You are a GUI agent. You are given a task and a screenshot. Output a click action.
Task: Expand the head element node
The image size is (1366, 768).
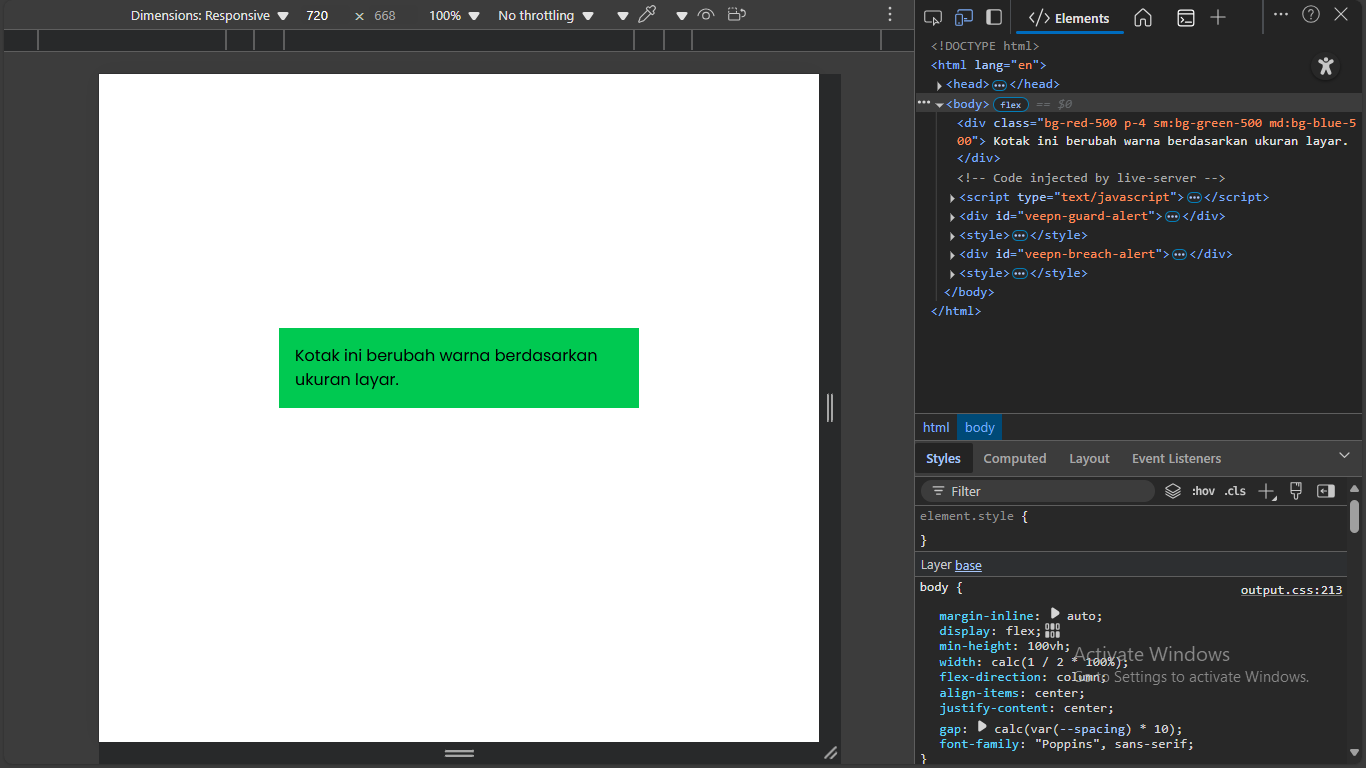point(940,85)
